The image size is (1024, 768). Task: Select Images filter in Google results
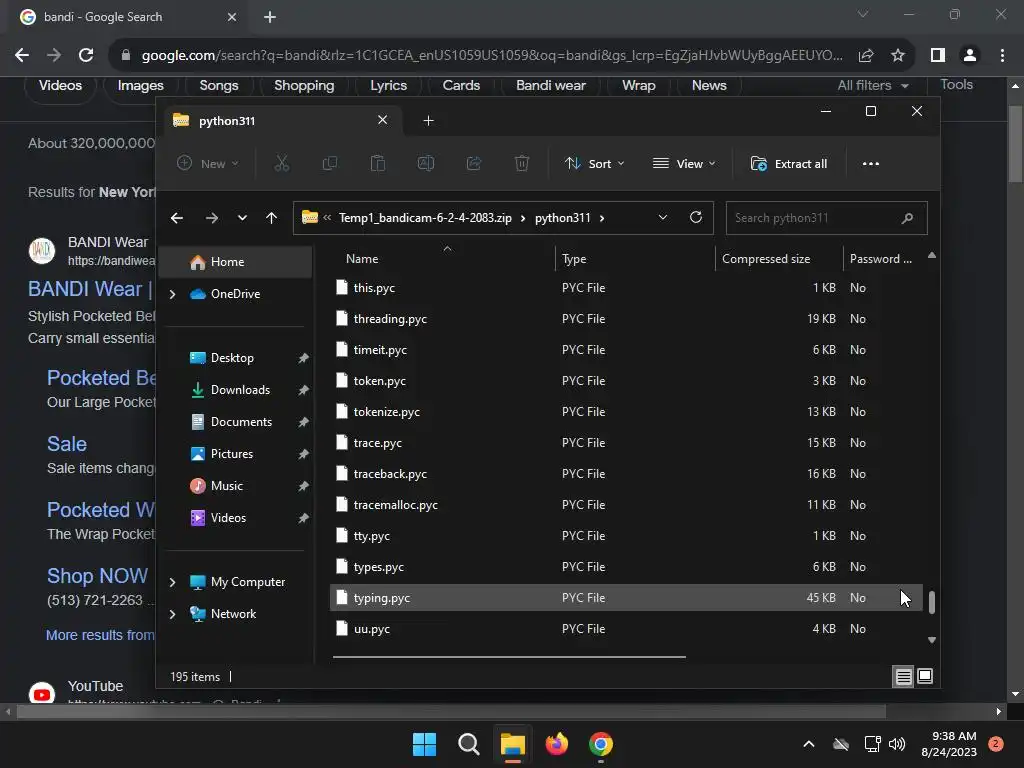(x=140, y=86)
